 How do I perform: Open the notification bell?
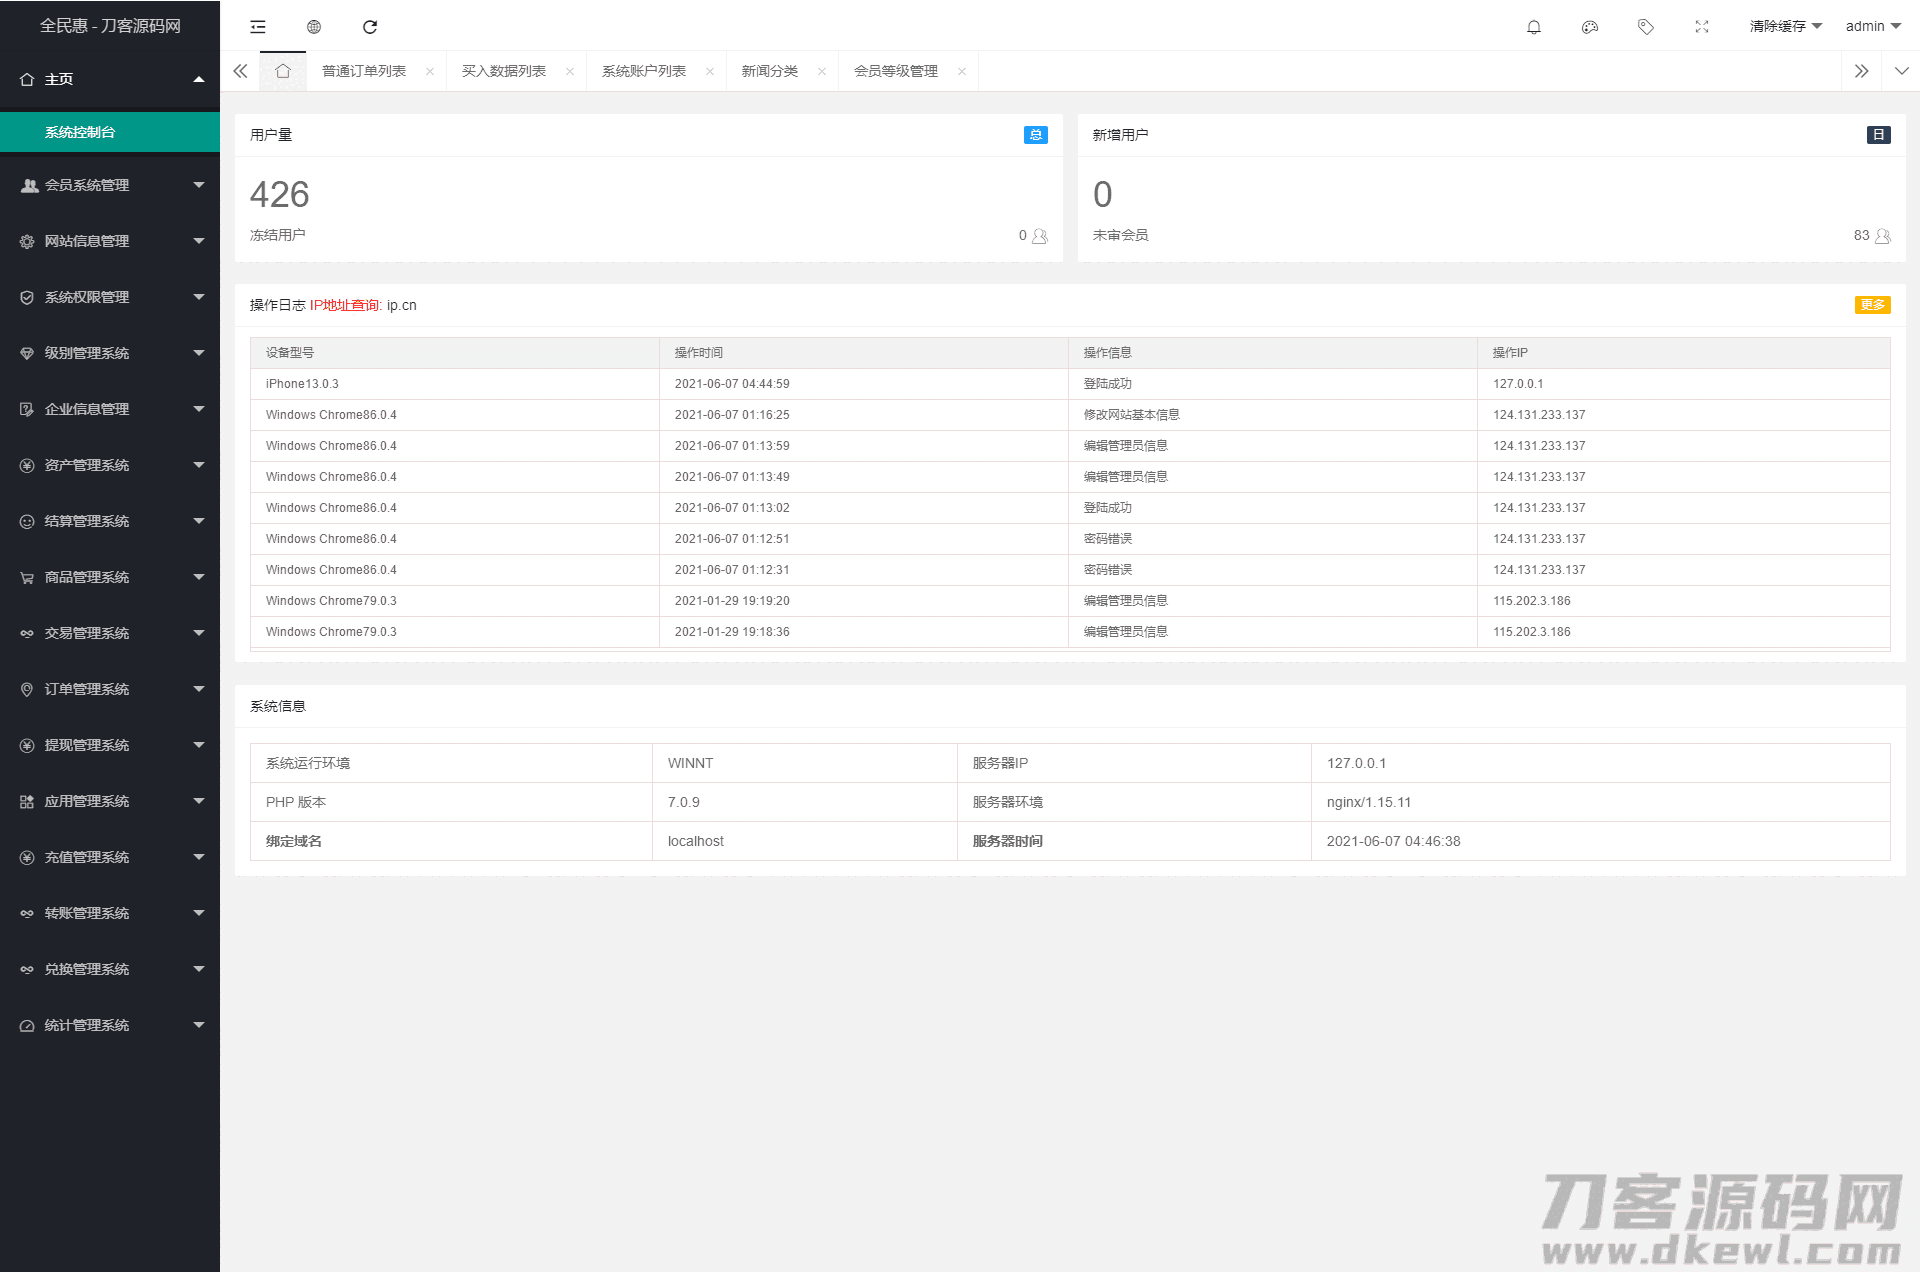click(1534, 27)
